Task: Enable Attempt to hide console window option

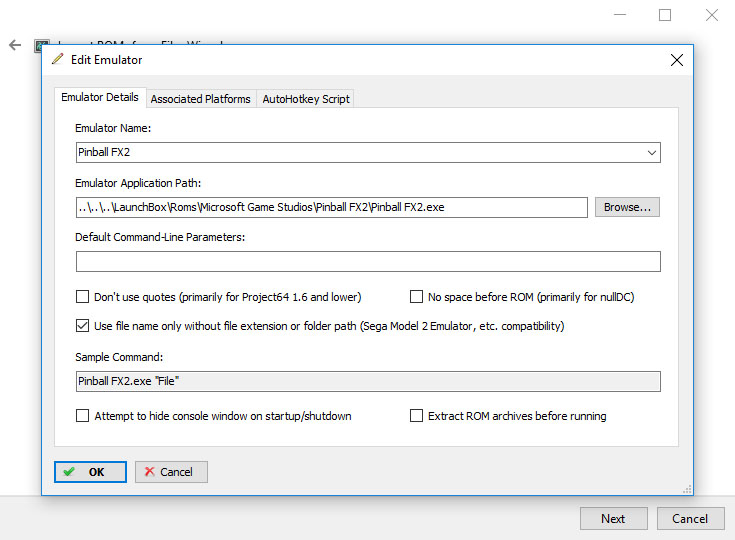Action: 82,416
